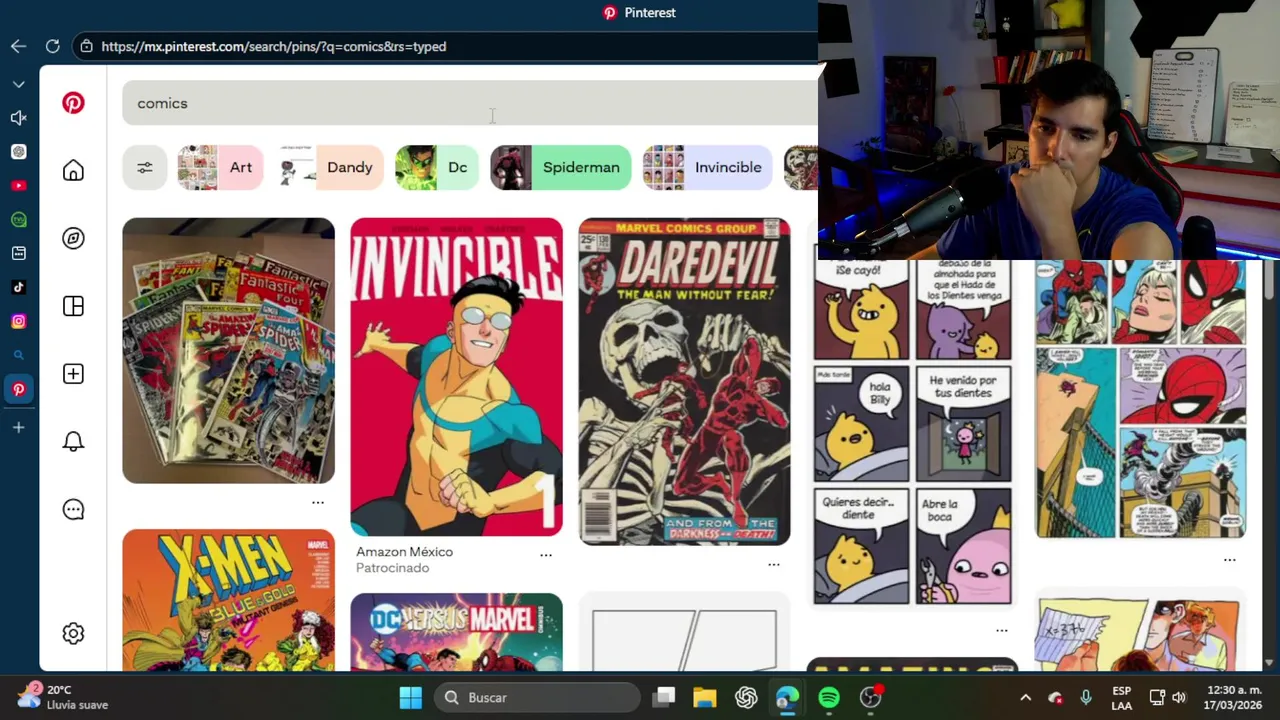Image resolution: width=1280 pixels, height=720 pixels.
Task: Open more options under comic stack pin
Action: coord(318,502)
